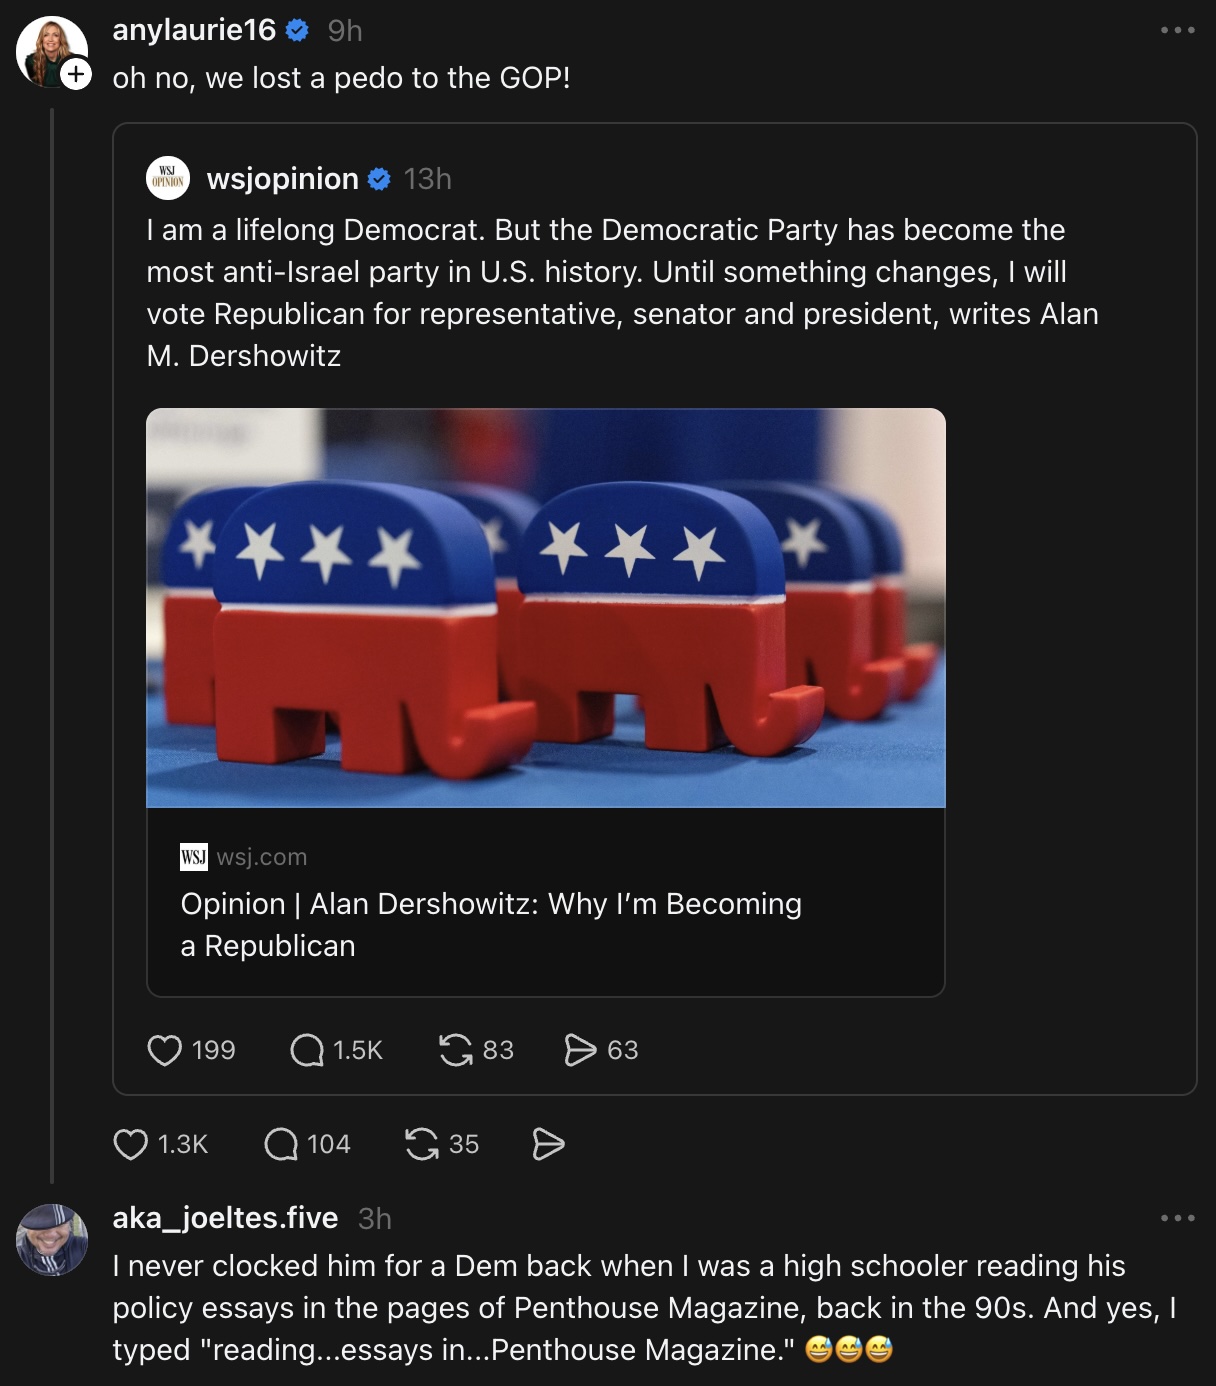
Task: Open replies on anylaurie16's post
Action: tap(281, 1144)
